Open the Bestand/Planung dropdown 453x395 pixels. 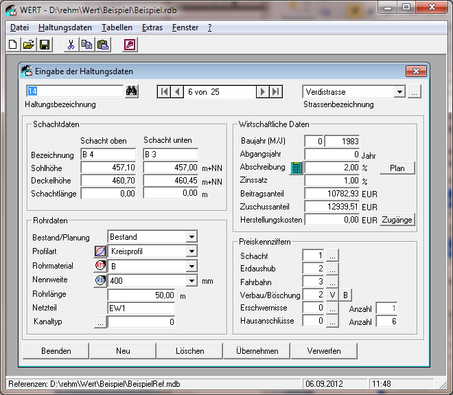pyautogui.click(x=191, y=237)
